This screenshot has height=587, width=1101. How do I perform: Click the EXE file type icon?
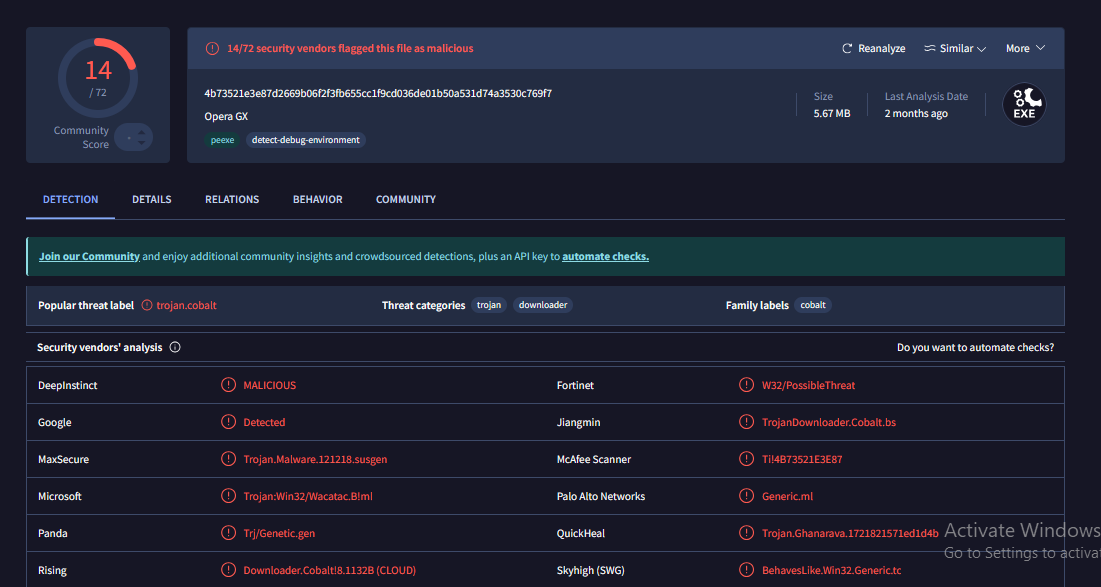(1024, 104)
